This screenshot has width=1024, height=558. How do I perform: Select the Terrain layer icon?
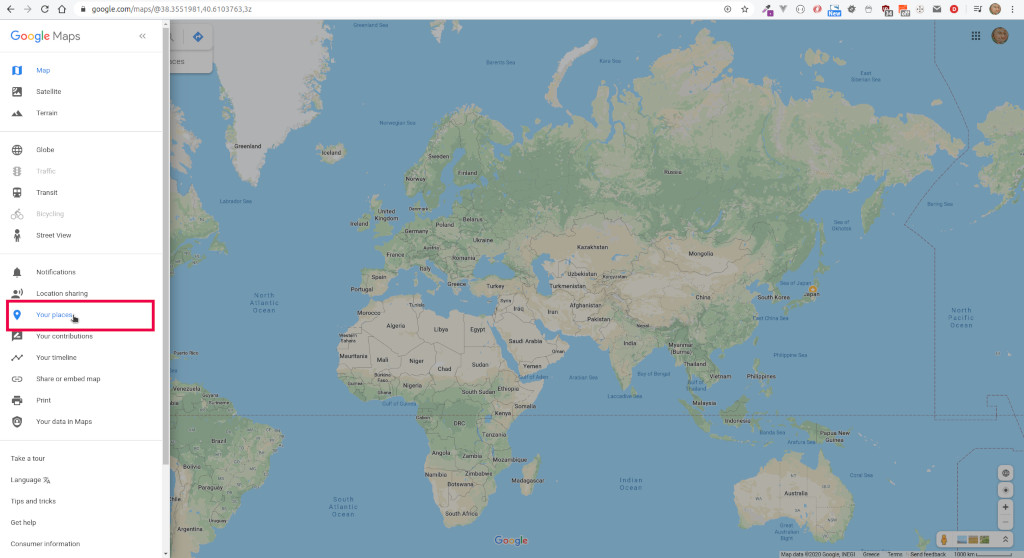pos(17,113)
